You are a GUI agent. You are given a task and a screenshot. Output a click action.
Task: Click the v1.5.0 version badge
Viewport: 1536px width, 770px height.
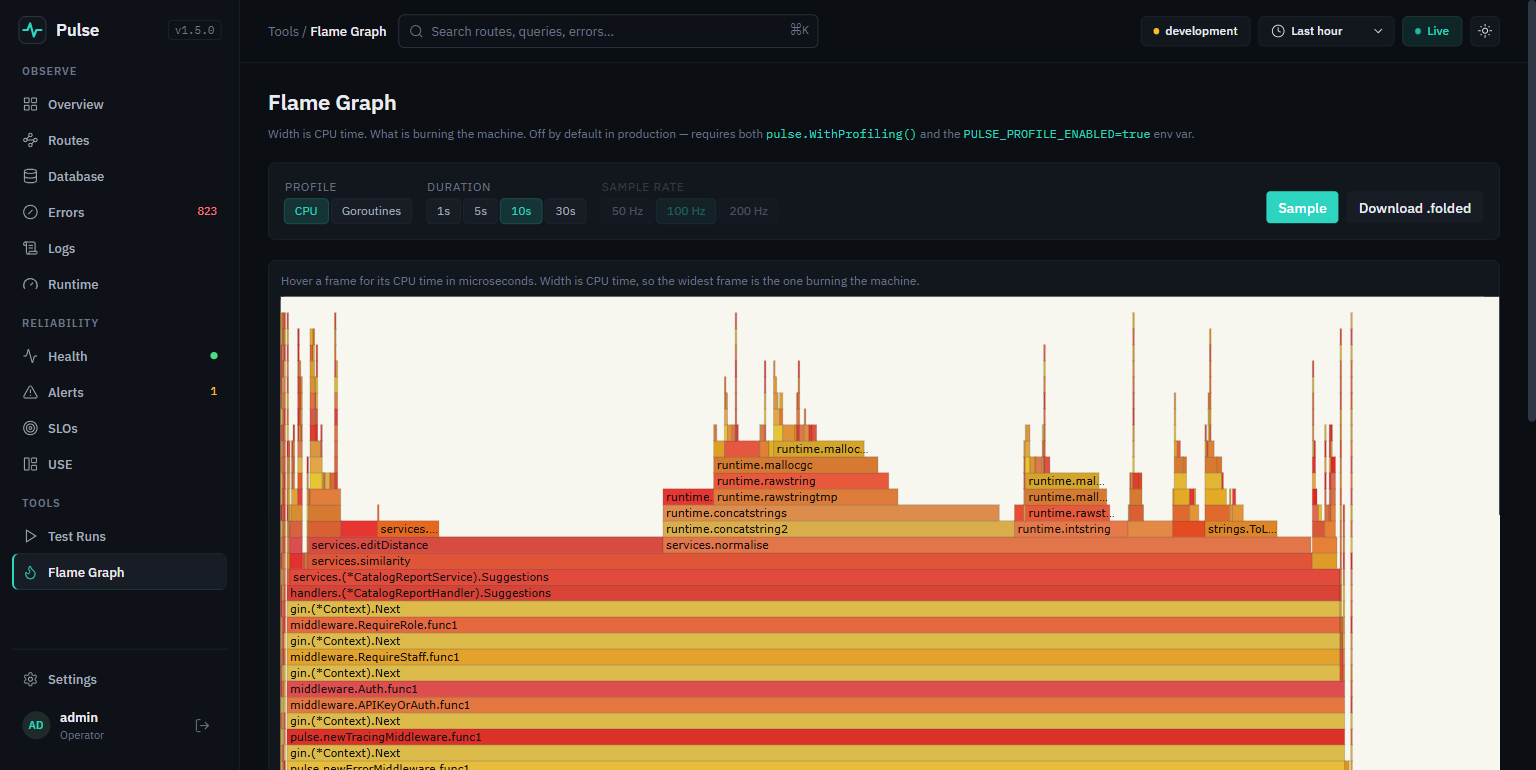coord(195,30)
